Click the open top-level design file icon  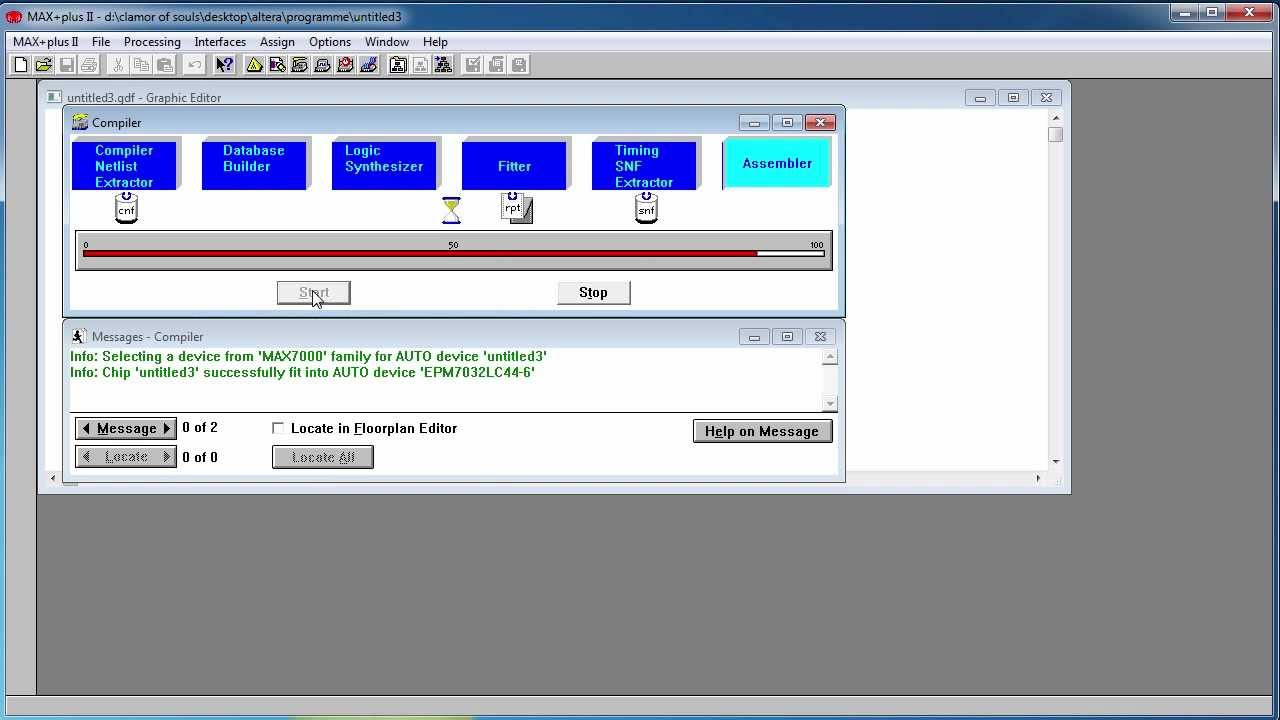[x=444, y=65]
